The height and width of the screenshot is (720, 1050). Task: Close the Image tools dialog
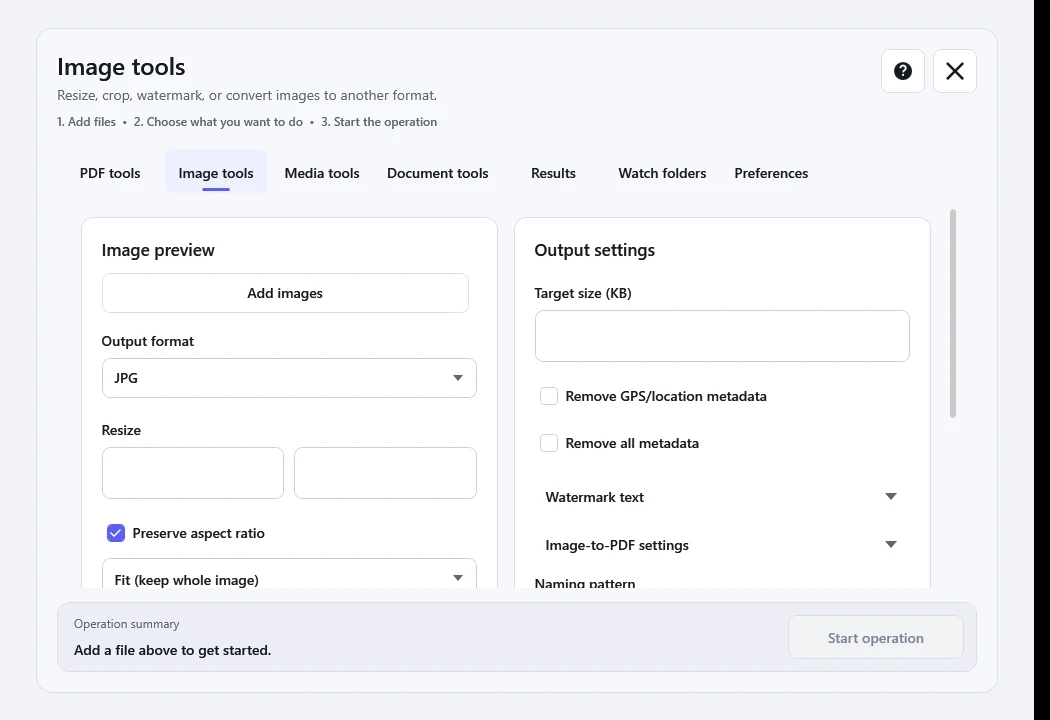[x=955, y=71]
